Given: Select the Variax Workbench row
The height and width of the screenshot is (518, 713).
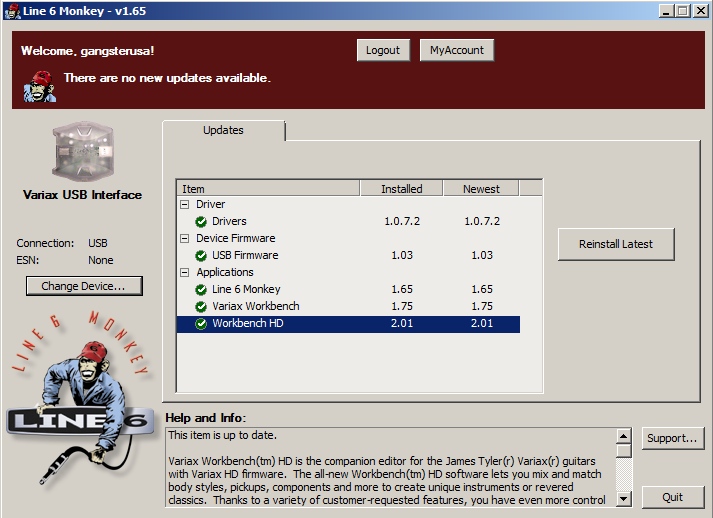Looking at the screenshot, I should coord(348,307).
